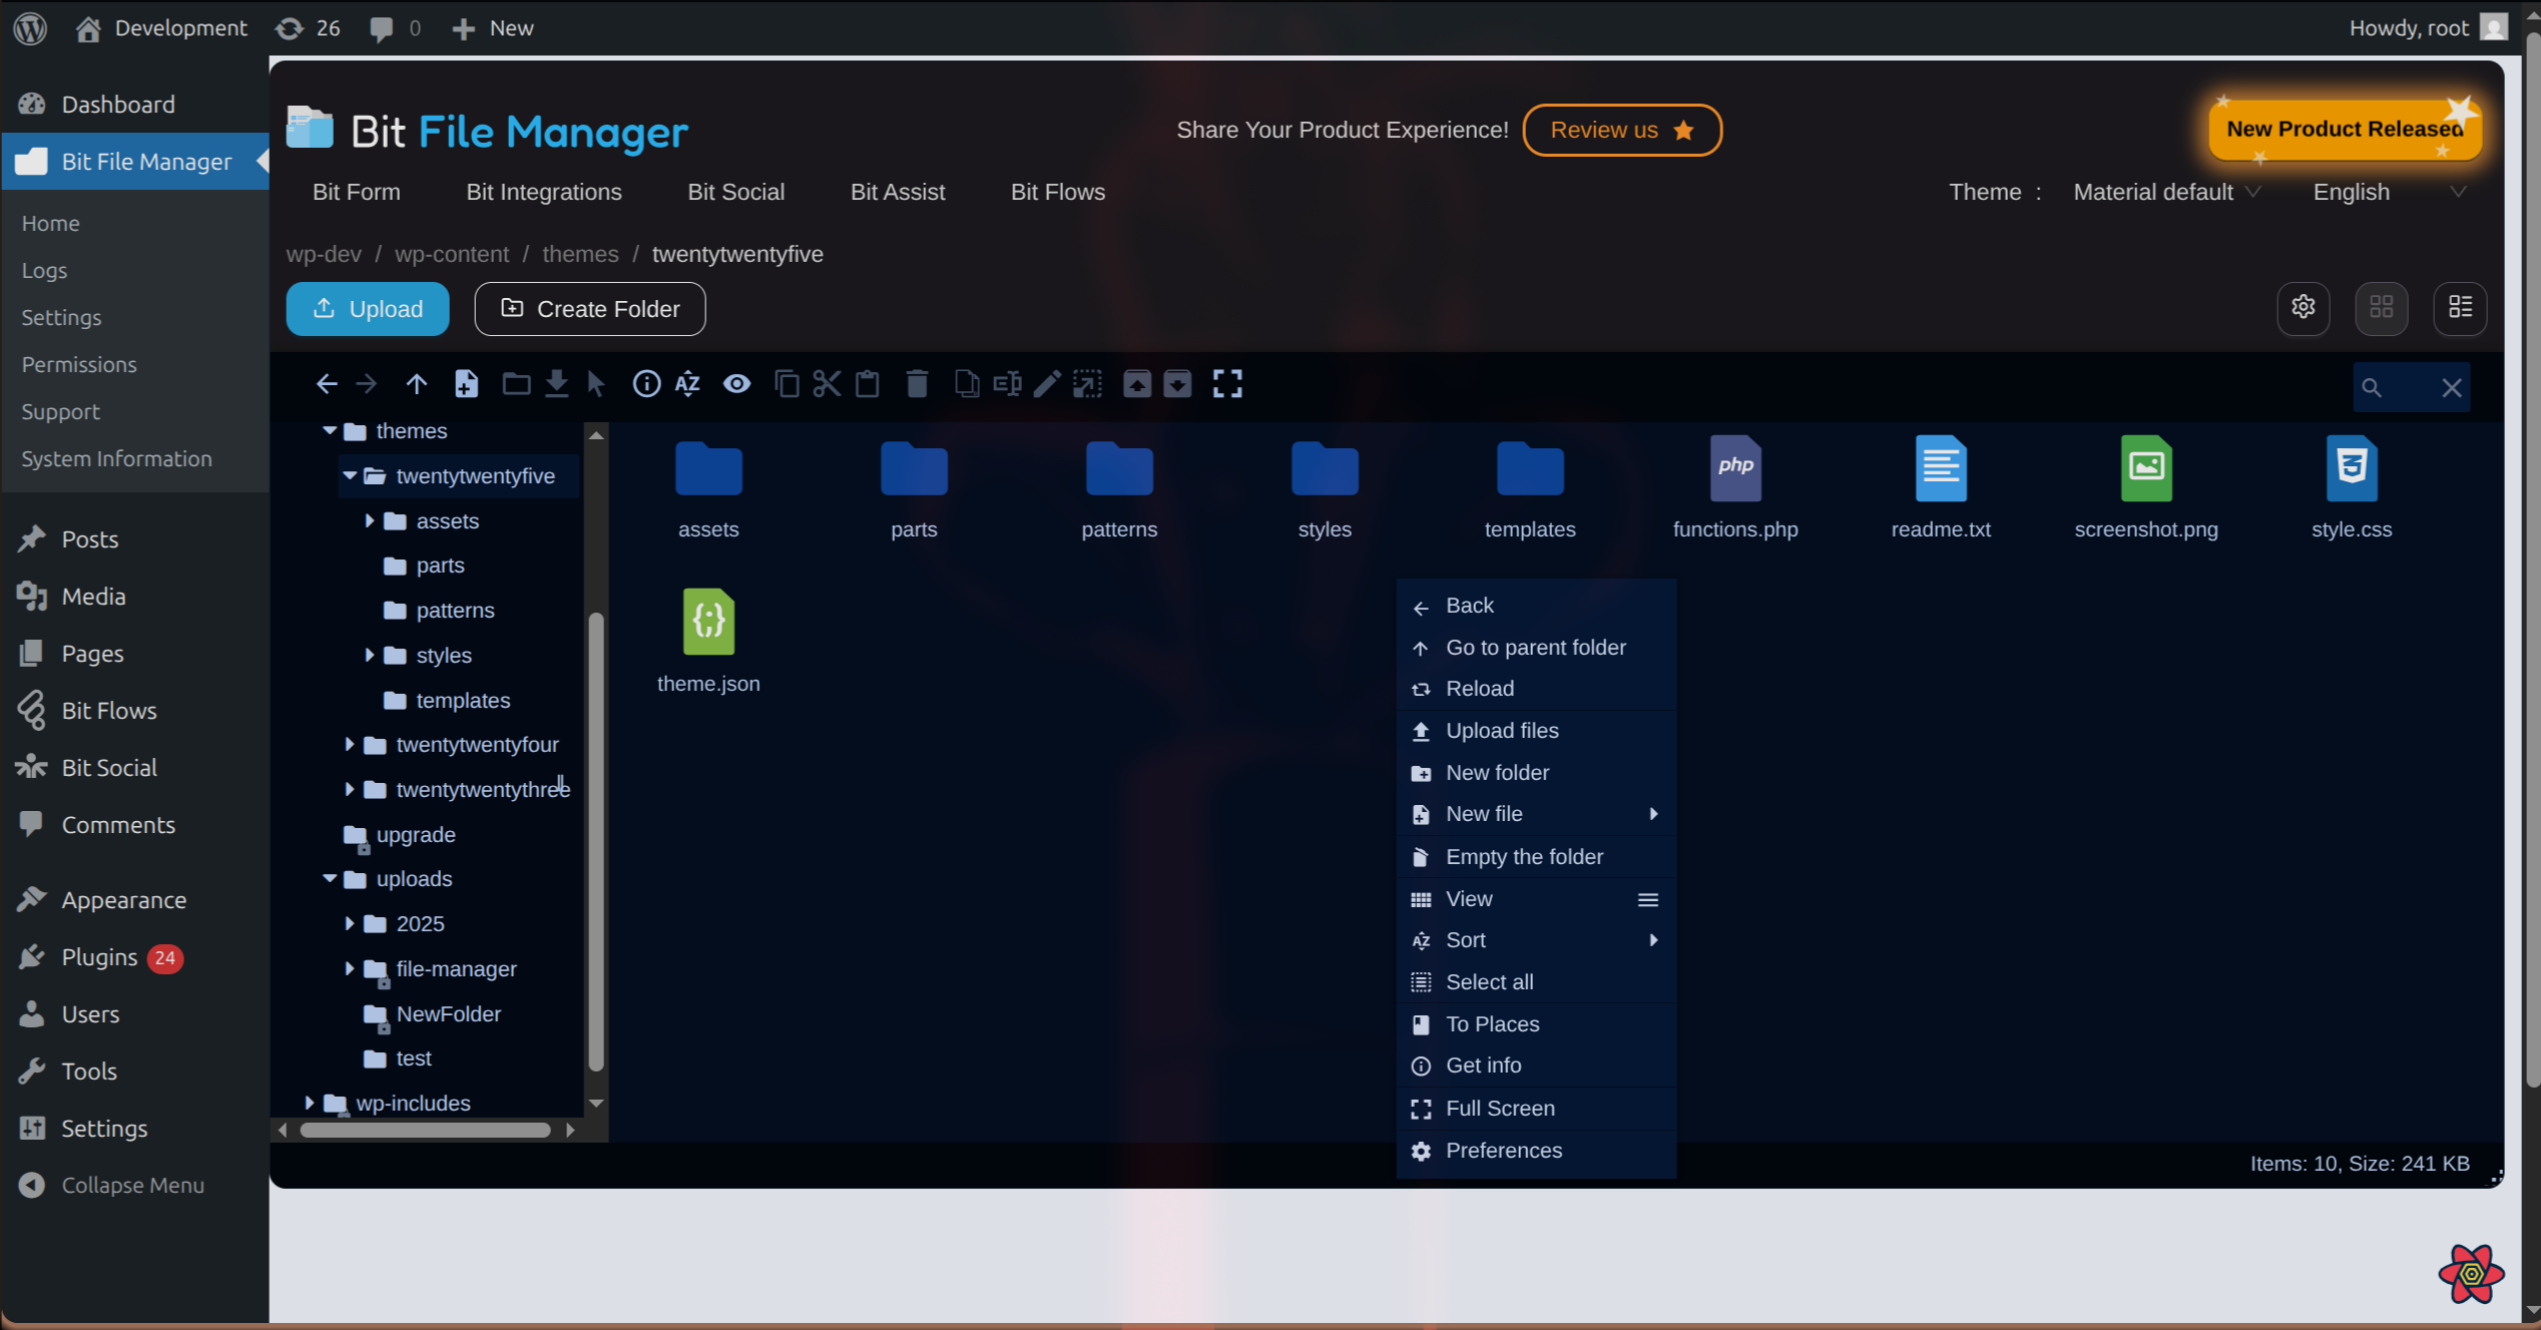Enter fullscreen mode via the toolbar icon
2541x1330 pixels.
click(1228, 383)
